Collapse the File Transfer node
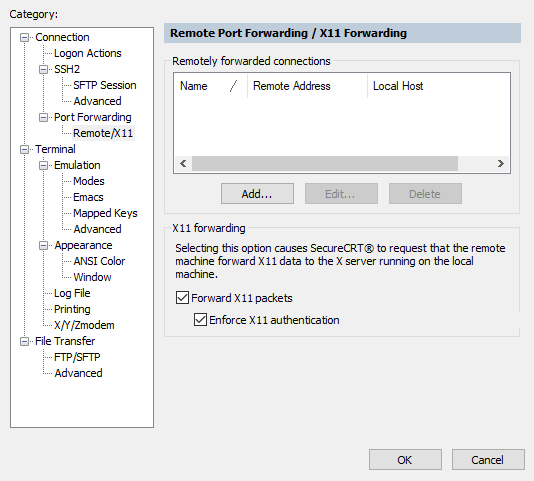Screen dimensions: 534x481 [25, 341]
